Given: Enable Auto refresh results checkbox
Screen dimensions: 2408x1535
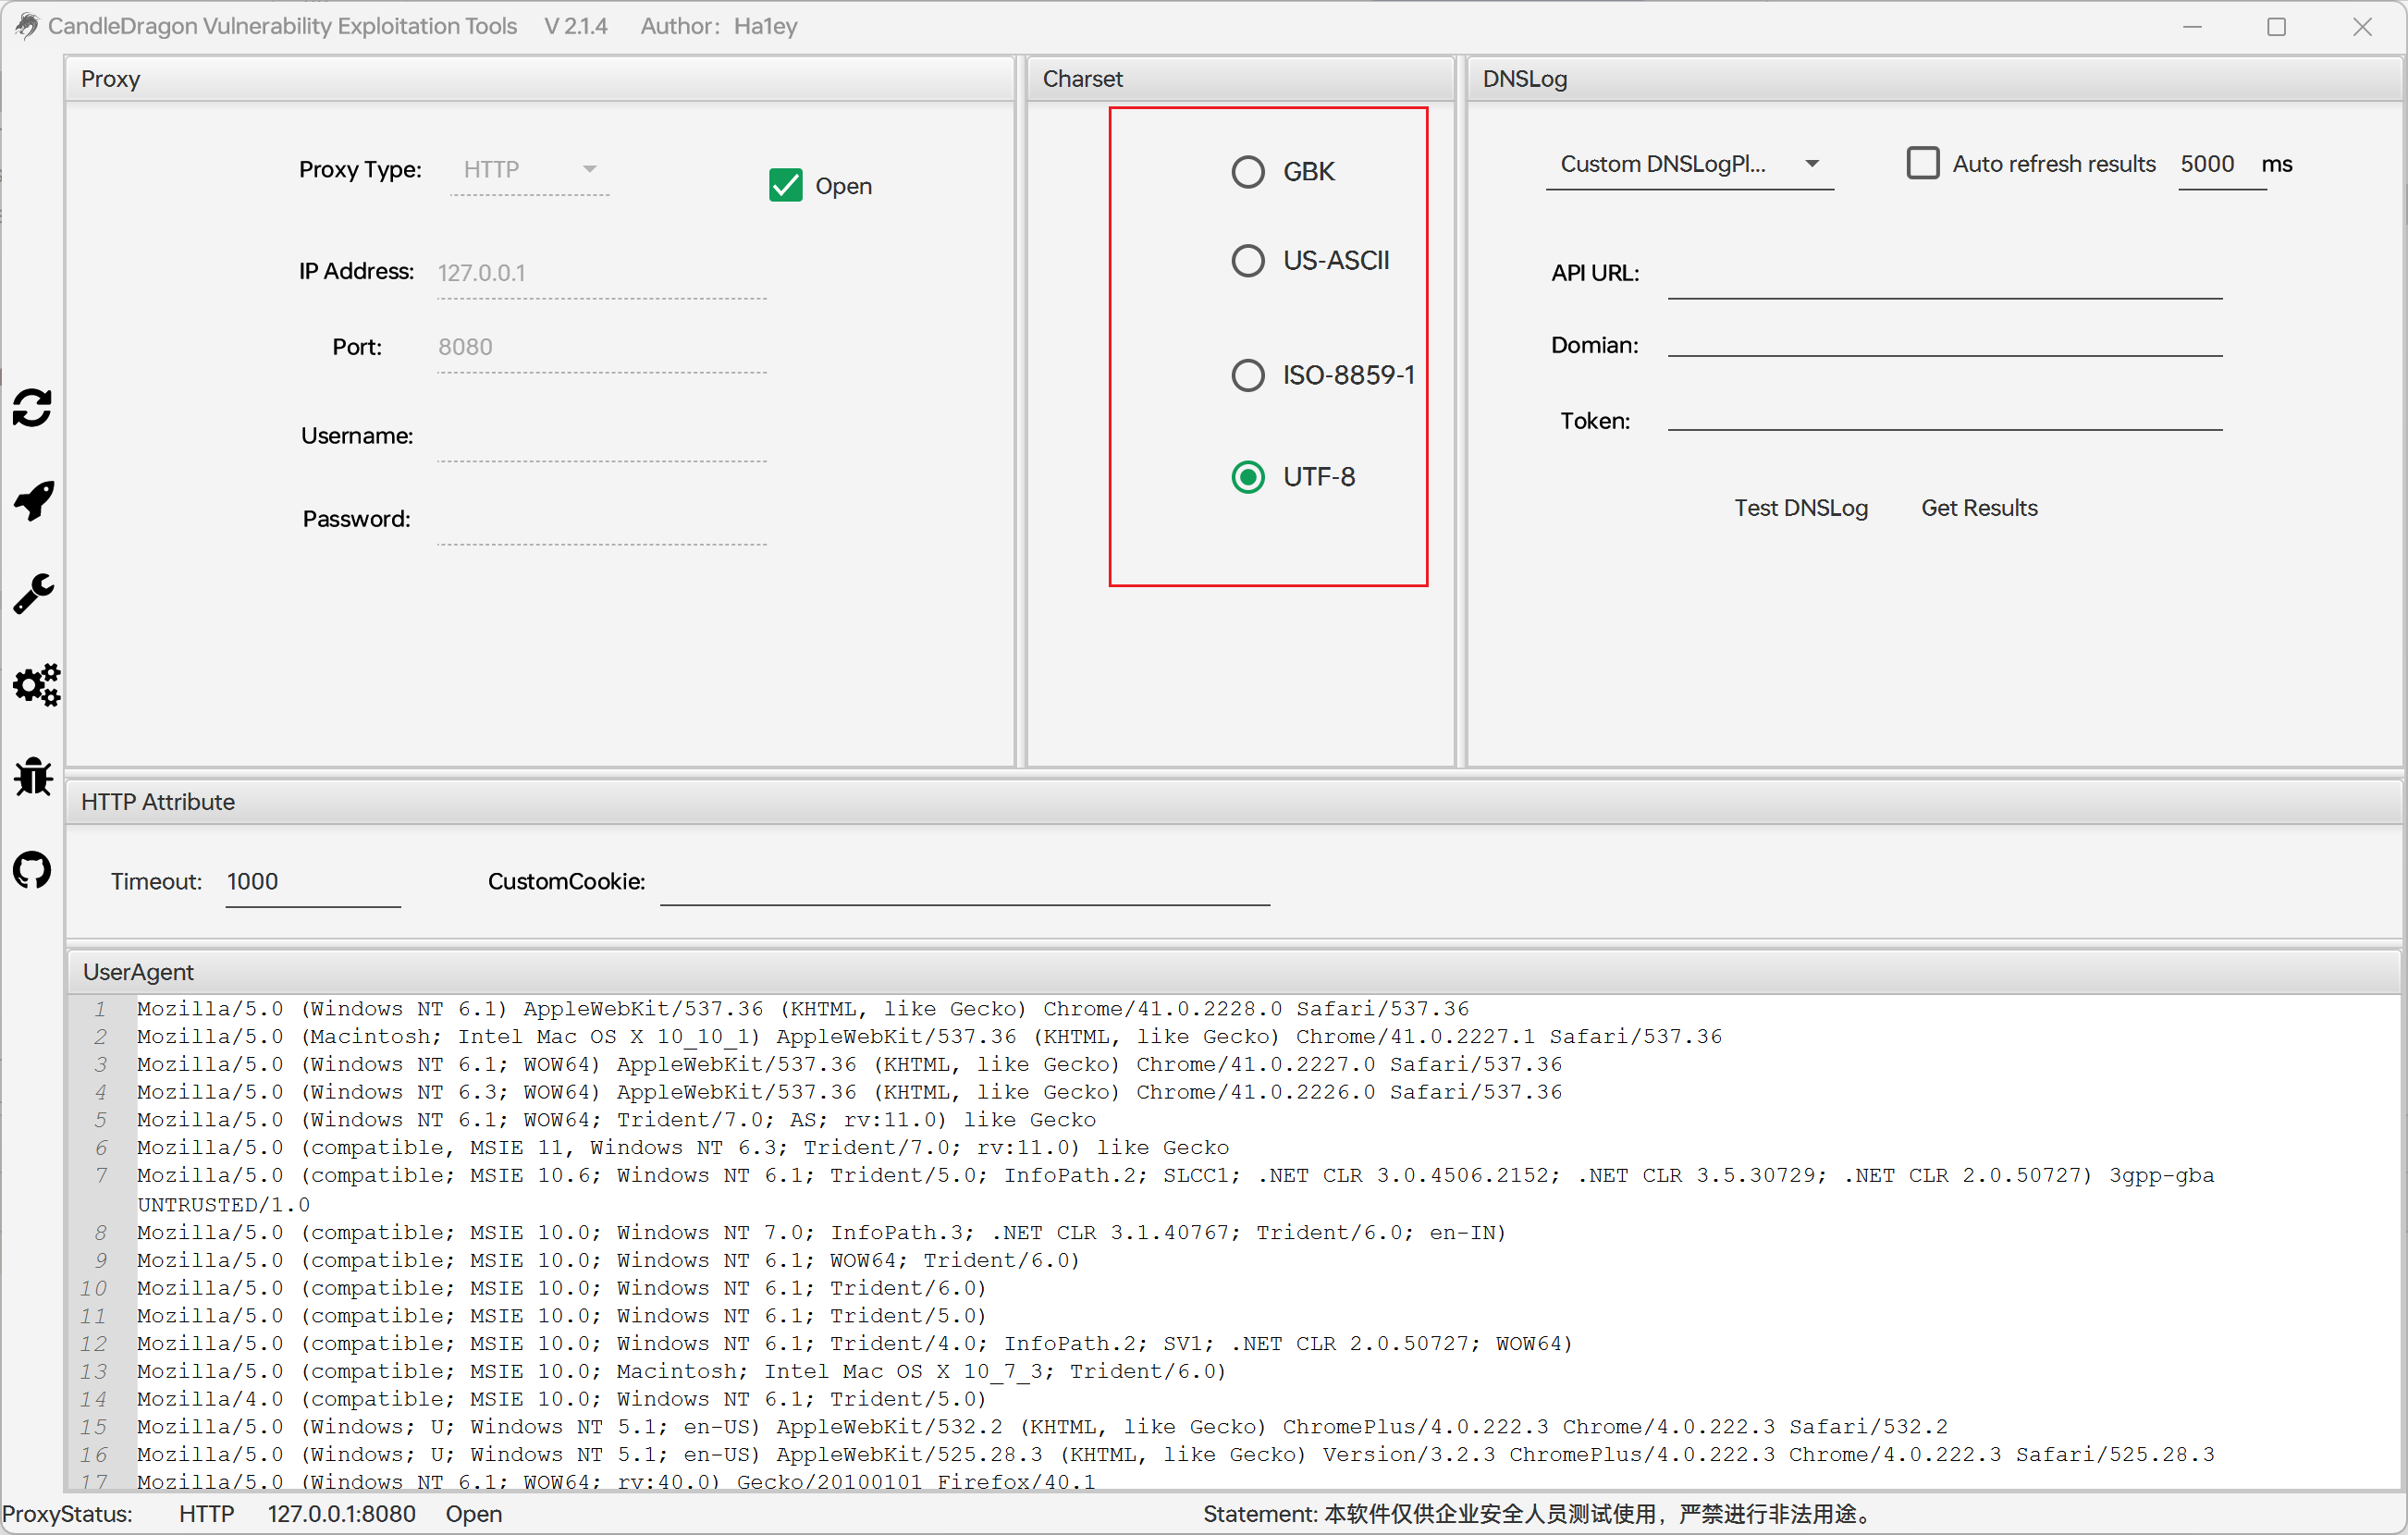Looking at the screenshot, I should (1922, 164).
